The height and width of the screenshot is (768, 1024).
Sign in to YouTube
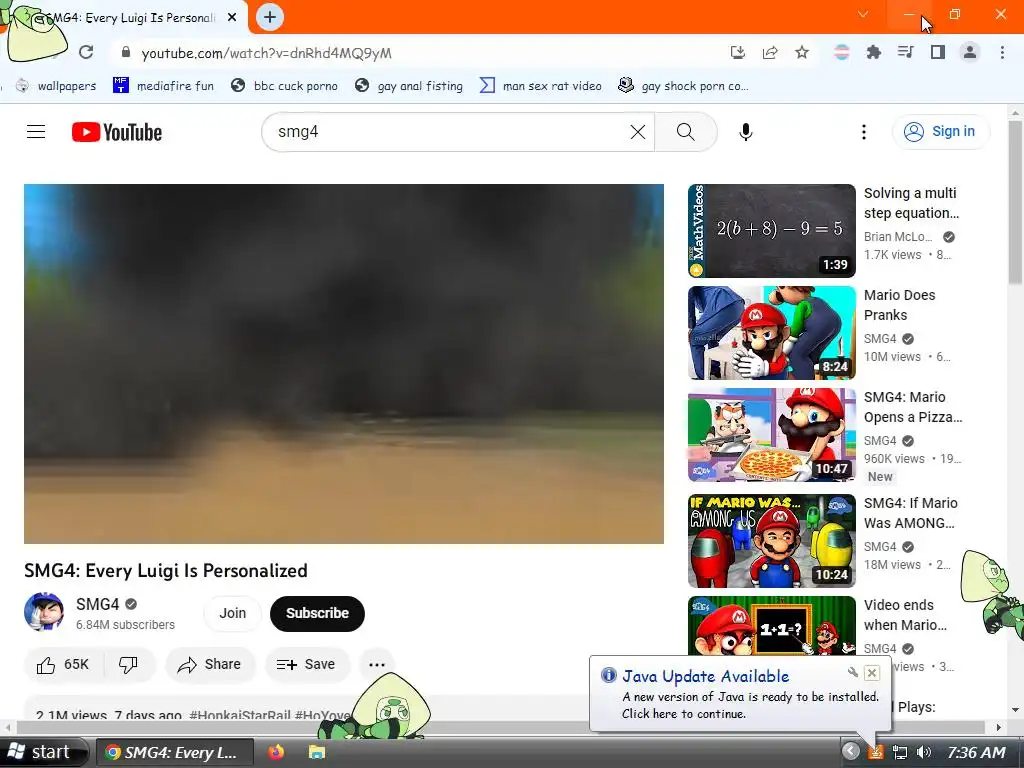coord(941,132)
